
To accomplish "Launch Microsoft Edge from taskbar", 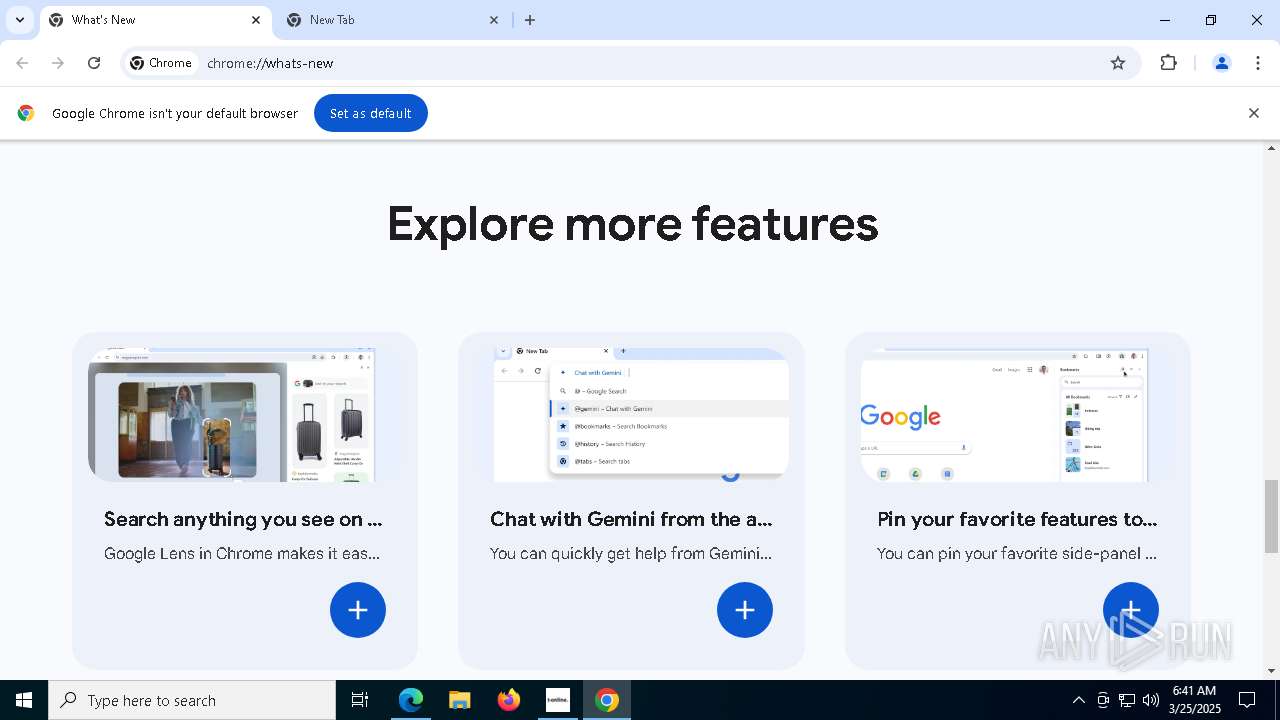I will point(411,700).
